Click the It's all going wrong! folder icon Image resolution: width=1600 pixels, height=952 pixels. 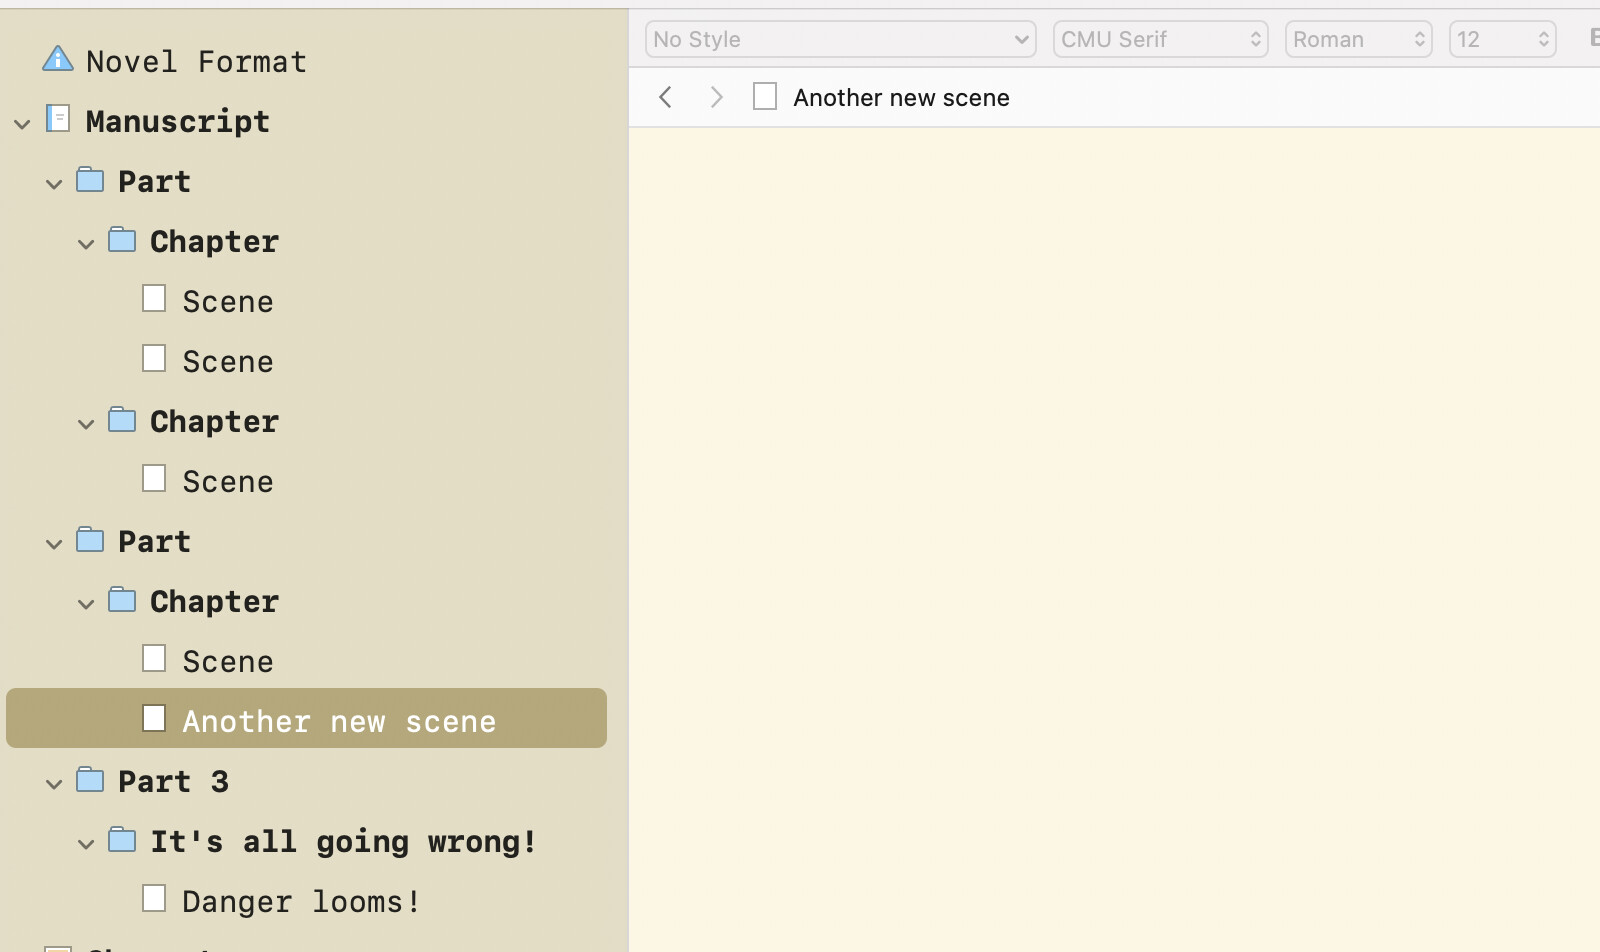click(x=122, y=839)
